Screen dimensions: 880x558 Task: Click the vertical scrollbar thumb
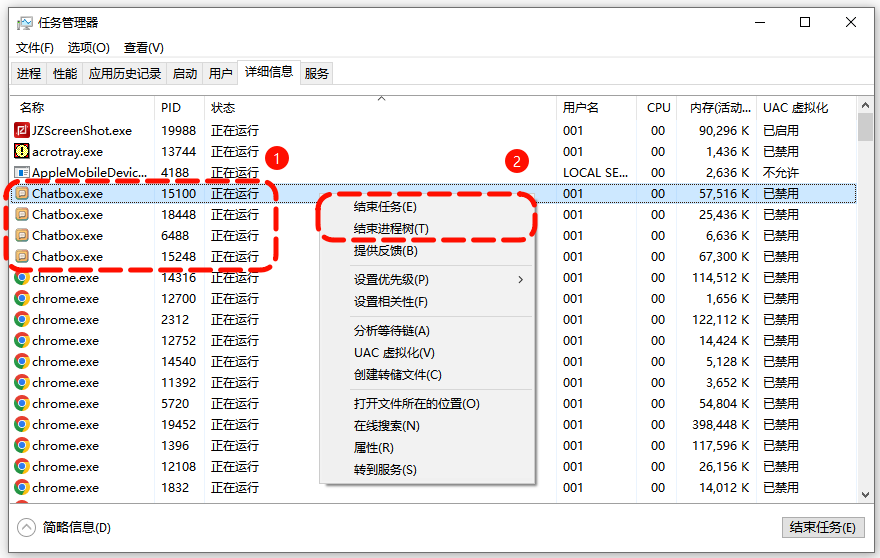(865, 127)
